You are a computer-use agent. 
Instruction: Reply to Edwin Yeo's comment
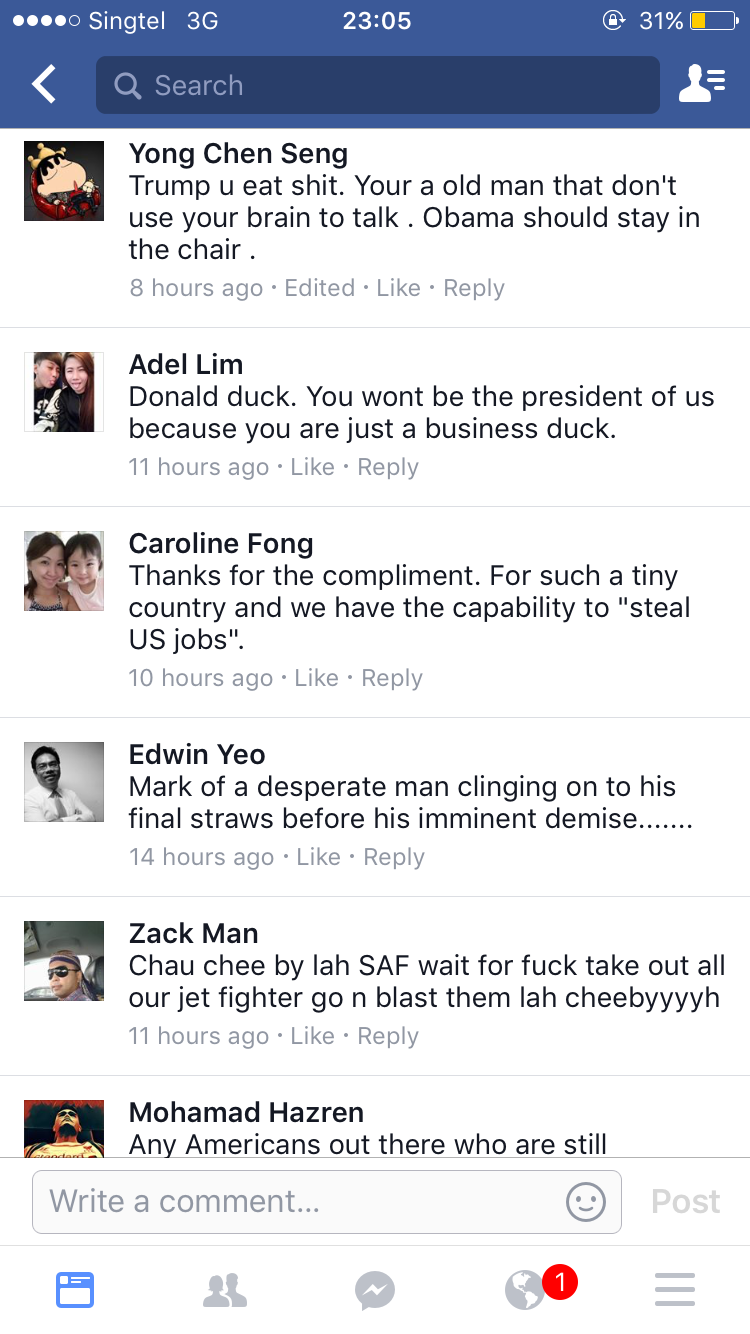394,857
